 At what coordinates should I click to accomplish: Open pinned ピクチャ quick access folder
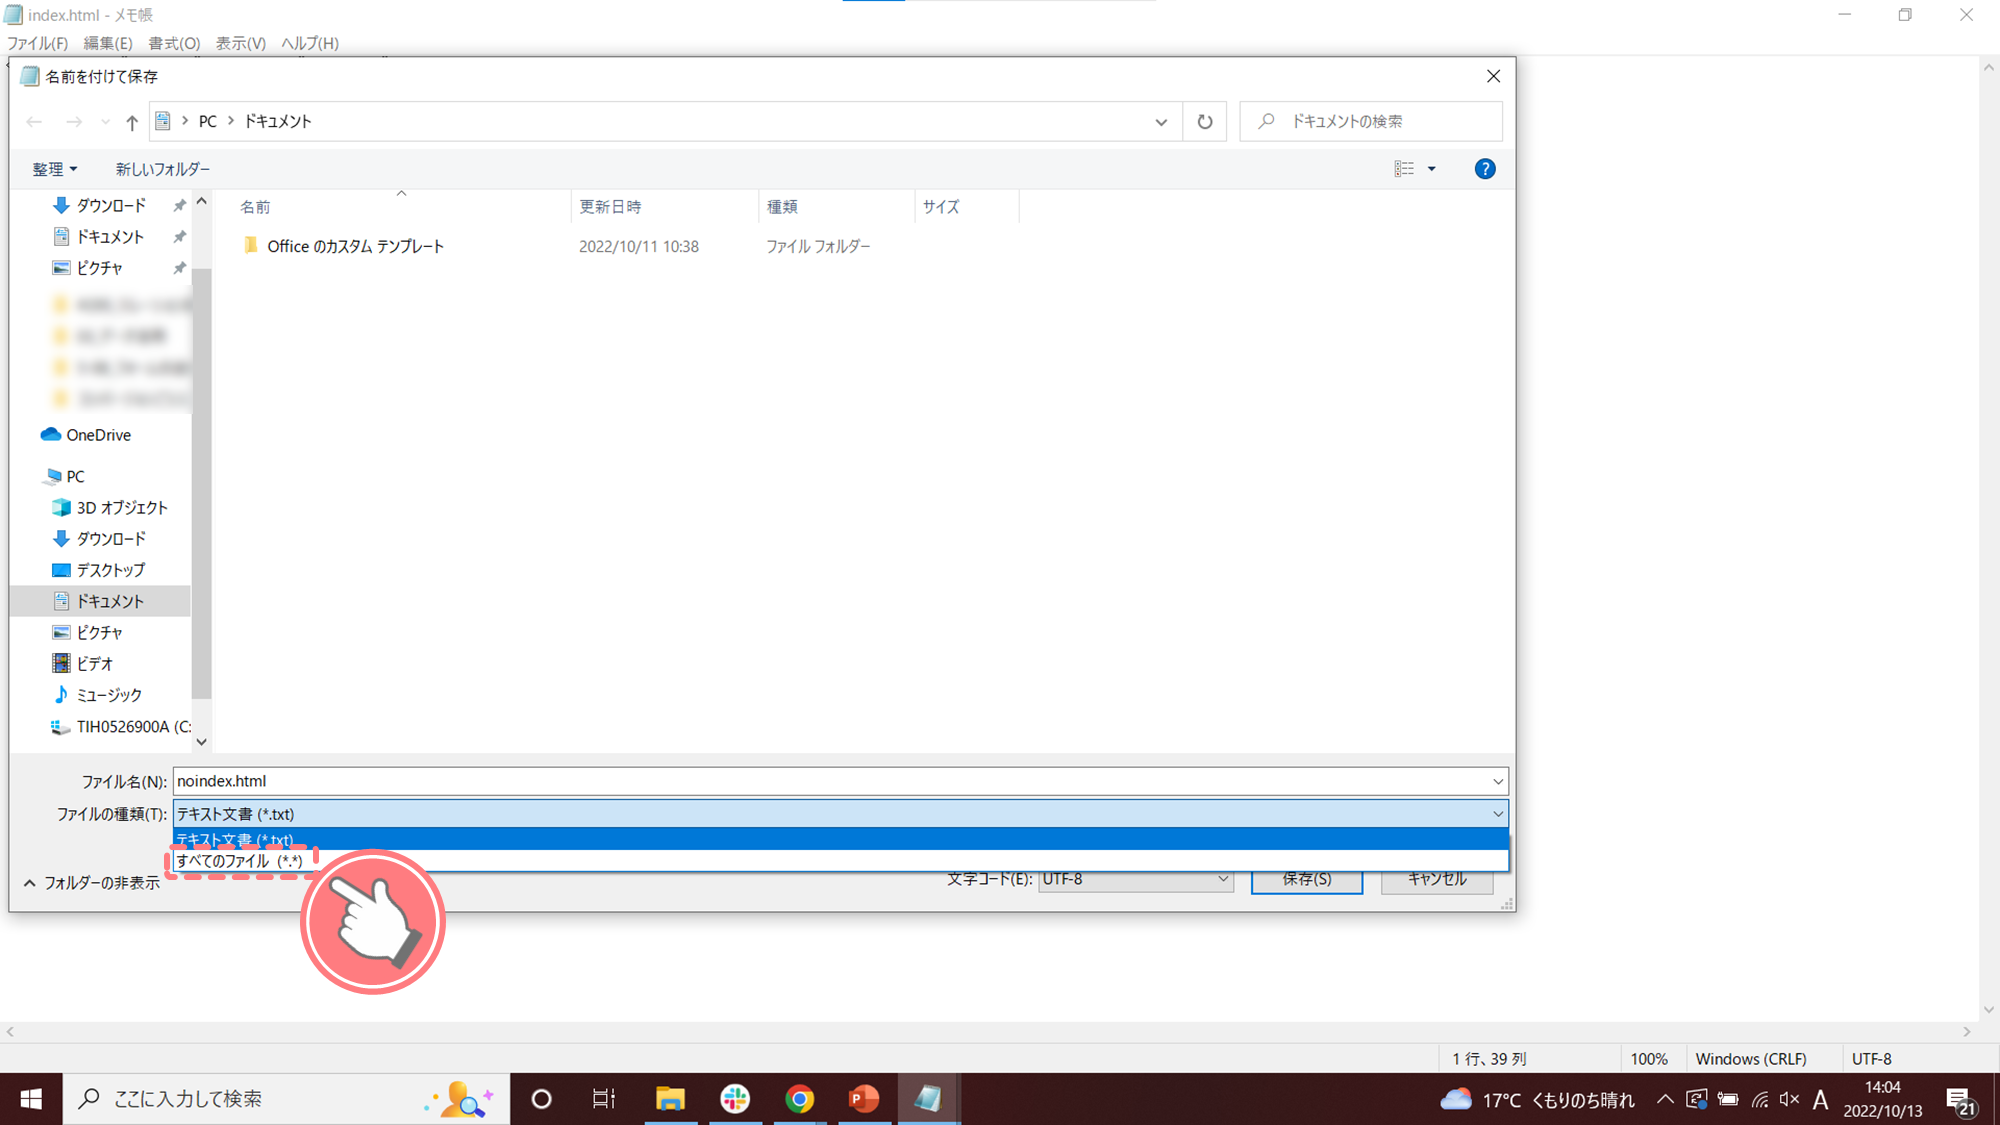[x=99, y=268]
